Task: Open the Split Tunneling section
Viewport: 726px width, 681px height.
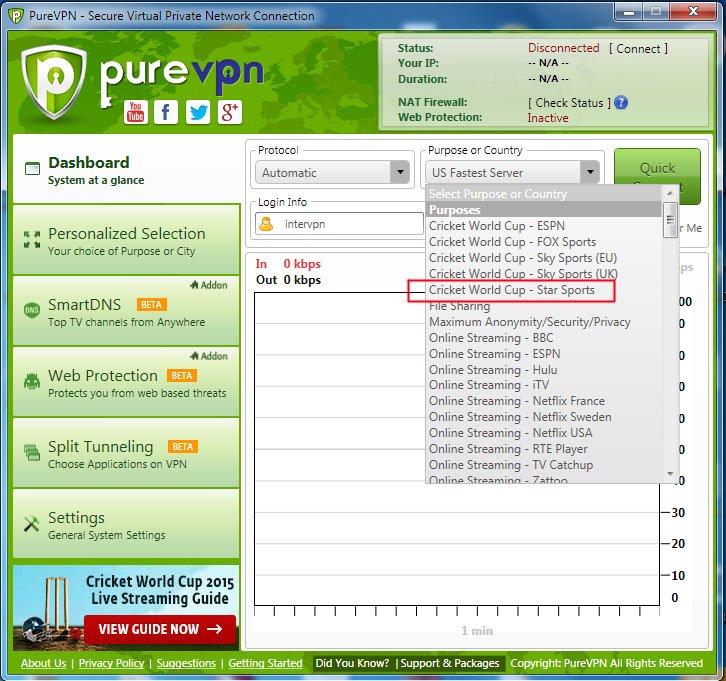Action: coord(126,453)
